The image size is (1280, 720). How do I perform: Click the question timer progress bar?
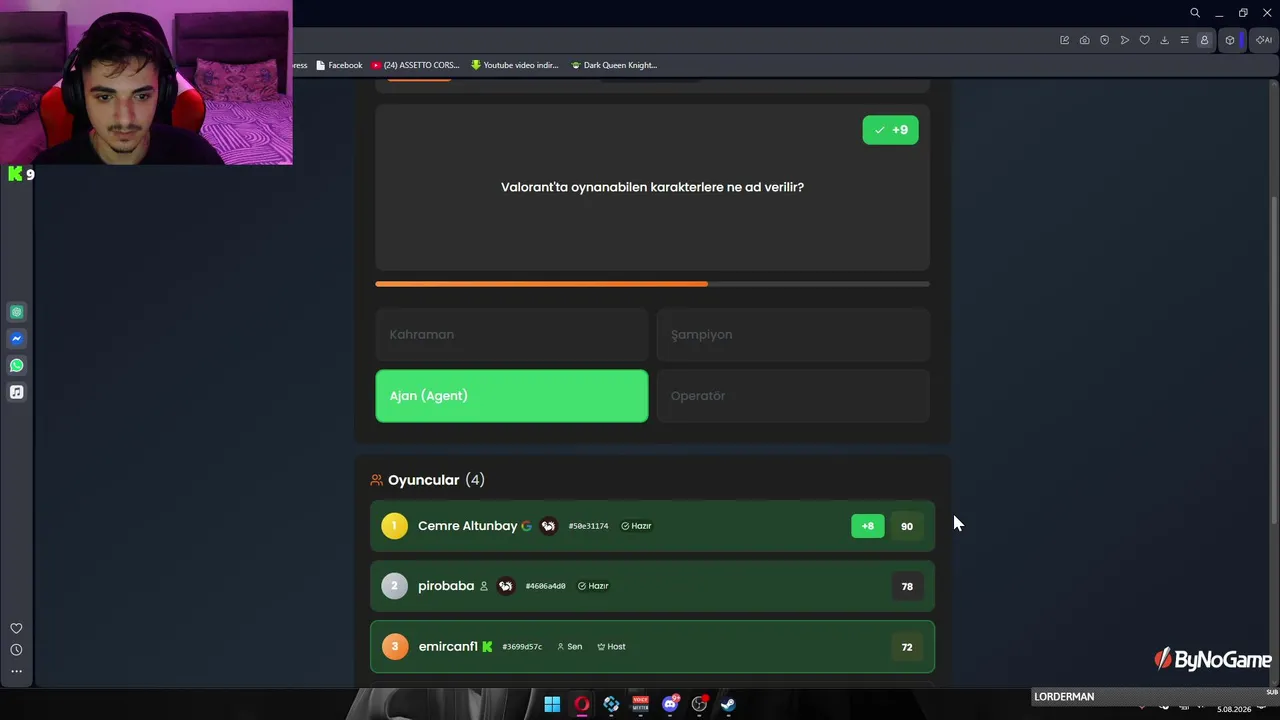click(652, 284)
